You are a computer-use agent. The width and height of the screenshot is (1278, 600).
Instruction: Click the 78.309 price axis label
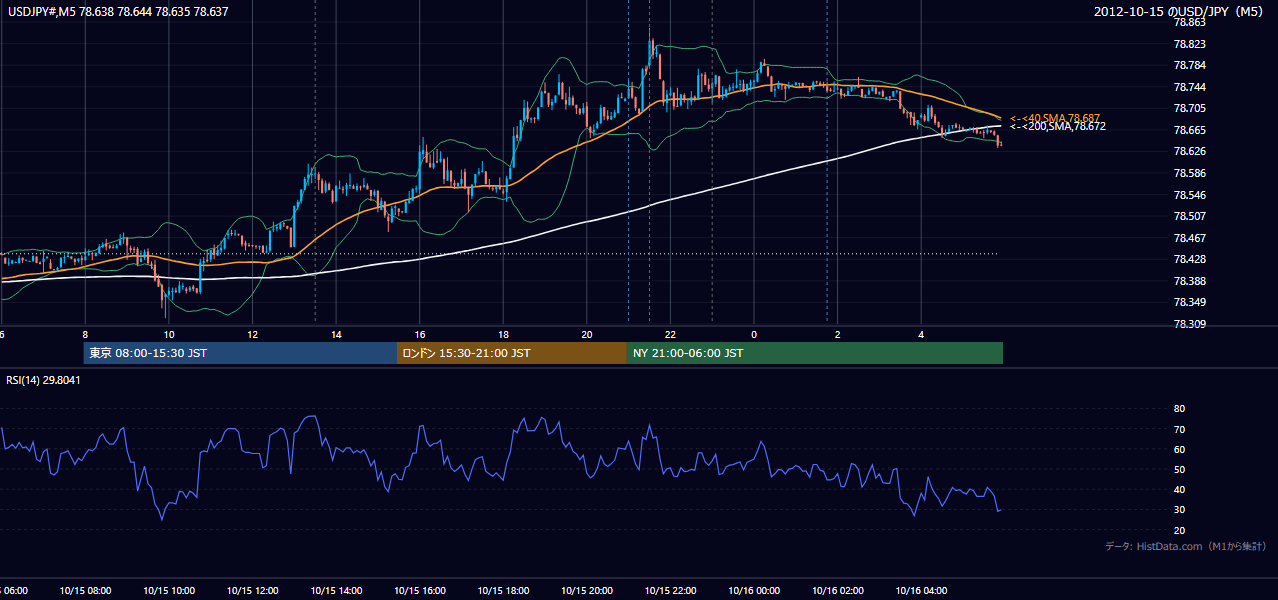pyautogui.click(x=1191, y=324)
